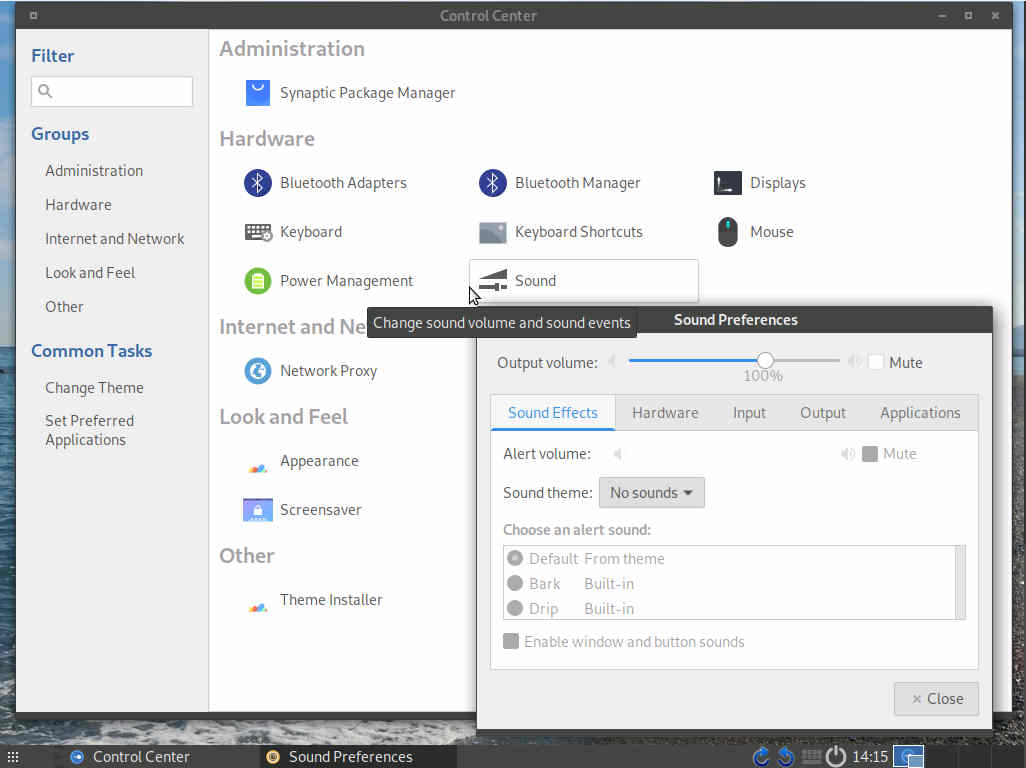The image size is (1026, 768).
Task: Click the Output volume slider handle
Action: [765, 360]
